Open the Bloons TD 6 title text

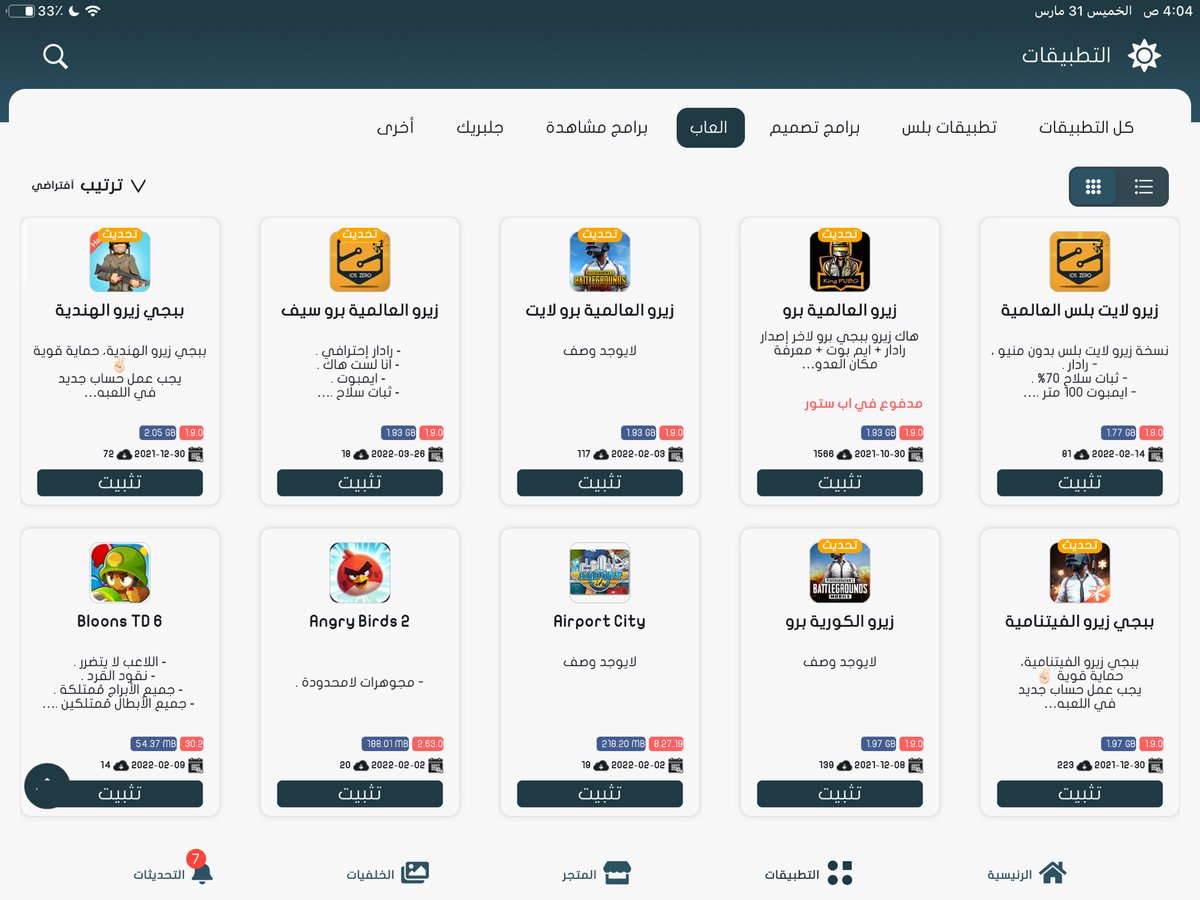120,621
